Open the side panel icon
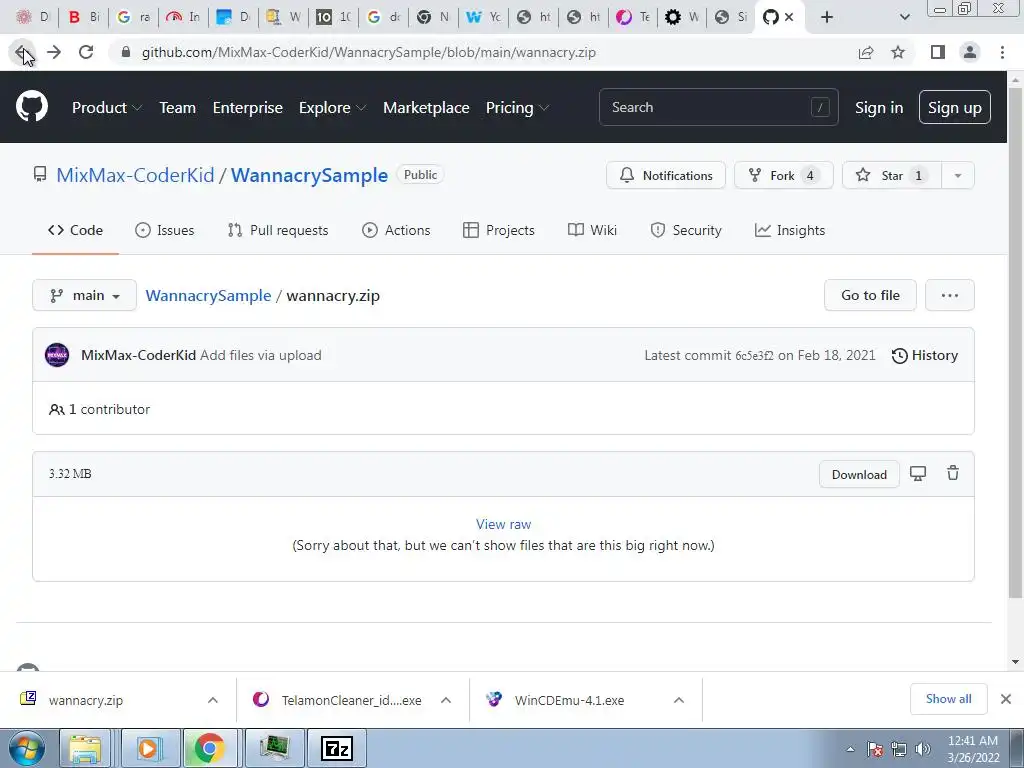Image resolution: width=1024 pixels, height=768 pixels. point(938,52)
